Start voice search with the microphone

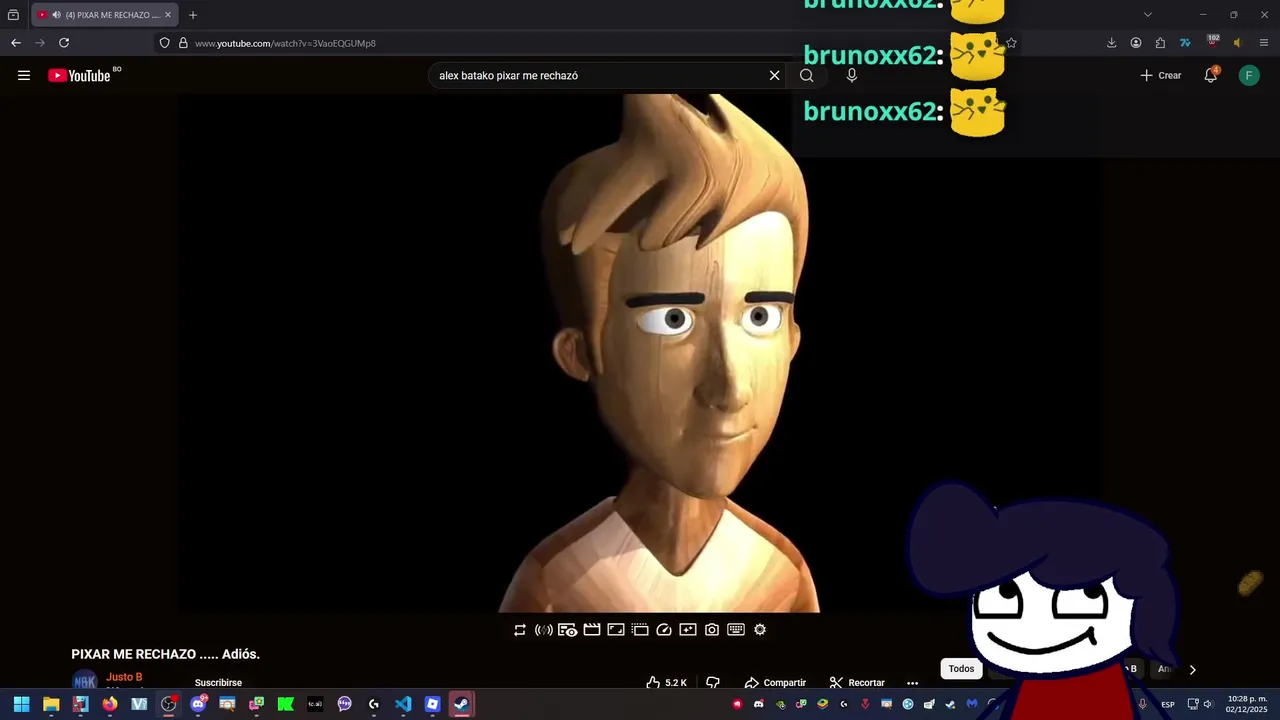coord(852,75)
